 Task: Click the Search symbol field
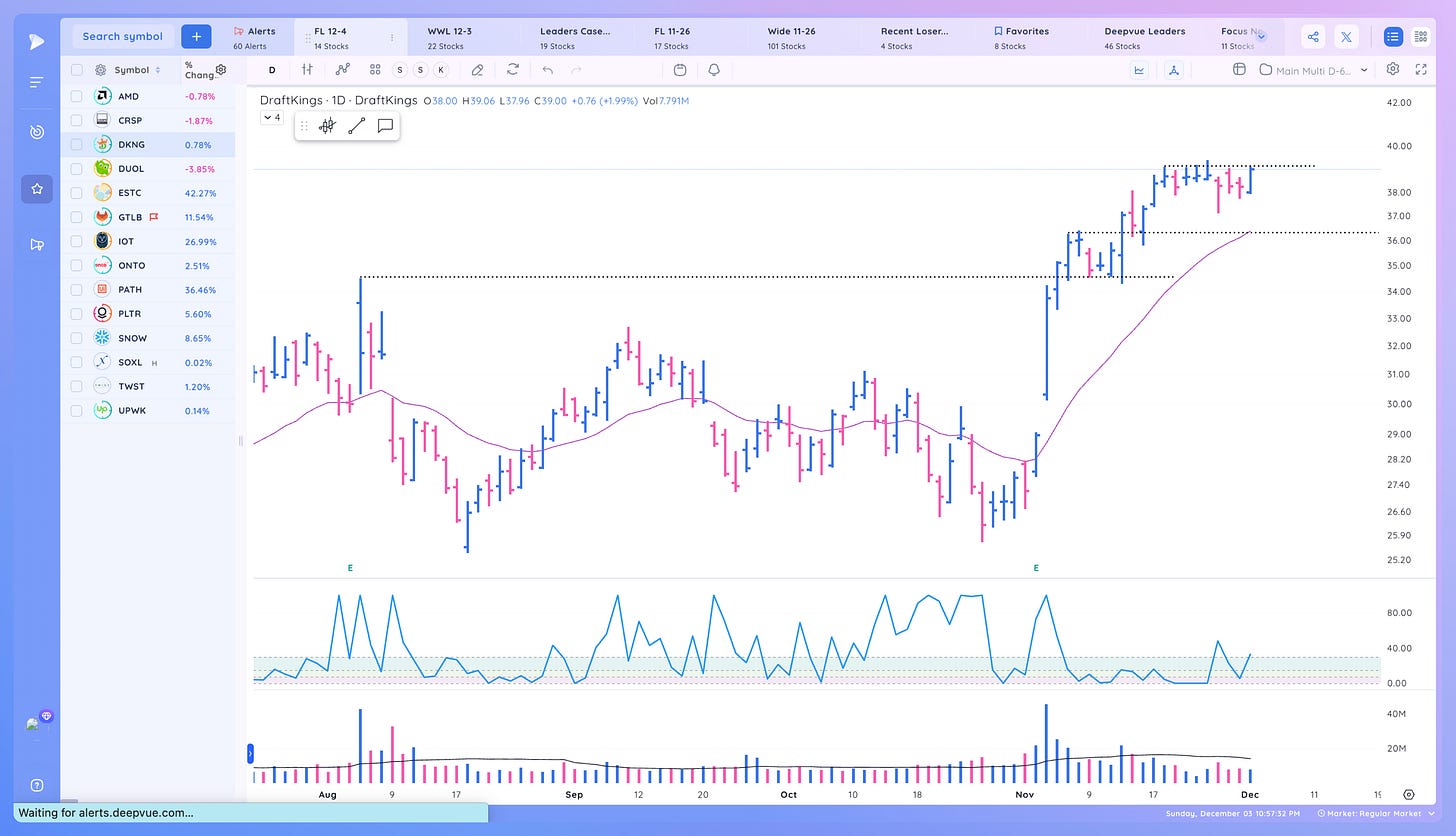122,36
